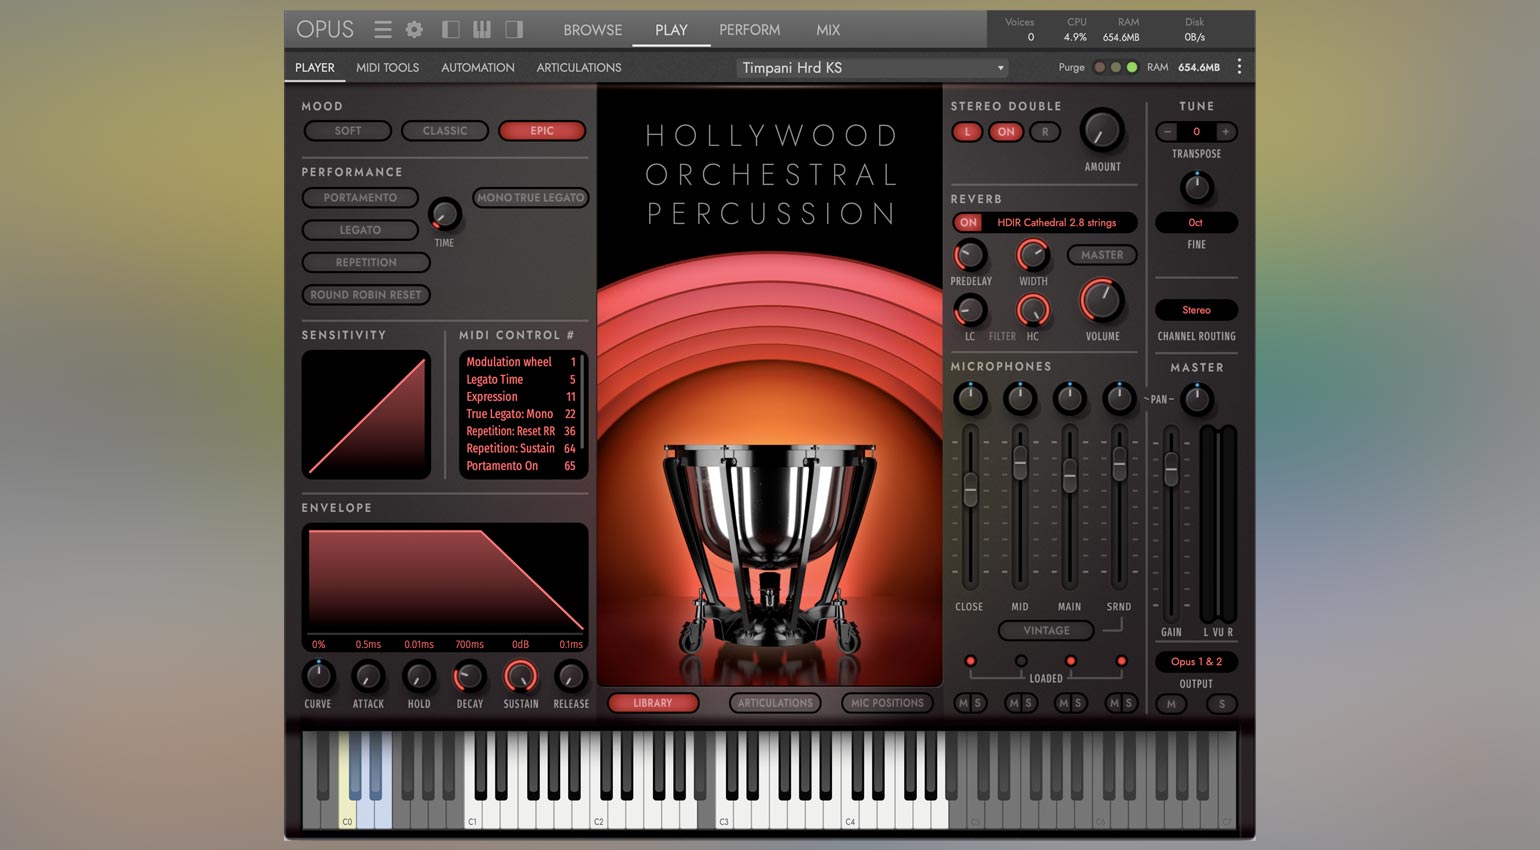The image size is (1540, 850).
Task: Open the Opus 1 & 2 output dropdown
Action: [1196, 662]
